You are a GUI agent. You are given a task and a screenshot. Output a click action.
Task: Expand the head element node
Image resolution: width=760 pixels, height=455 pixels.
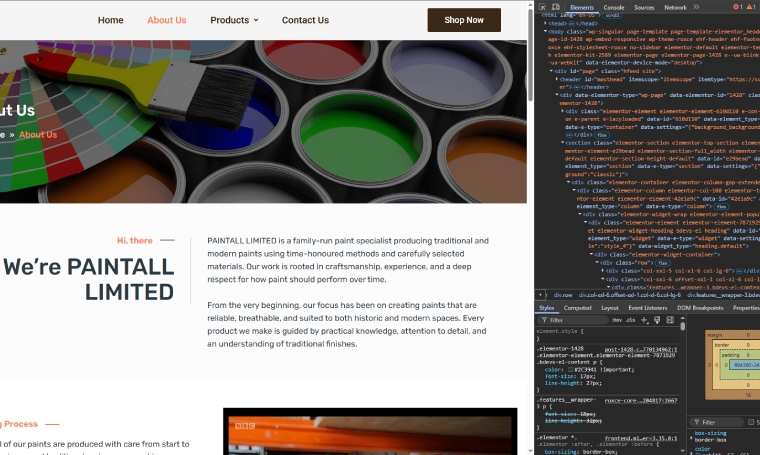[x=545, y=23]
